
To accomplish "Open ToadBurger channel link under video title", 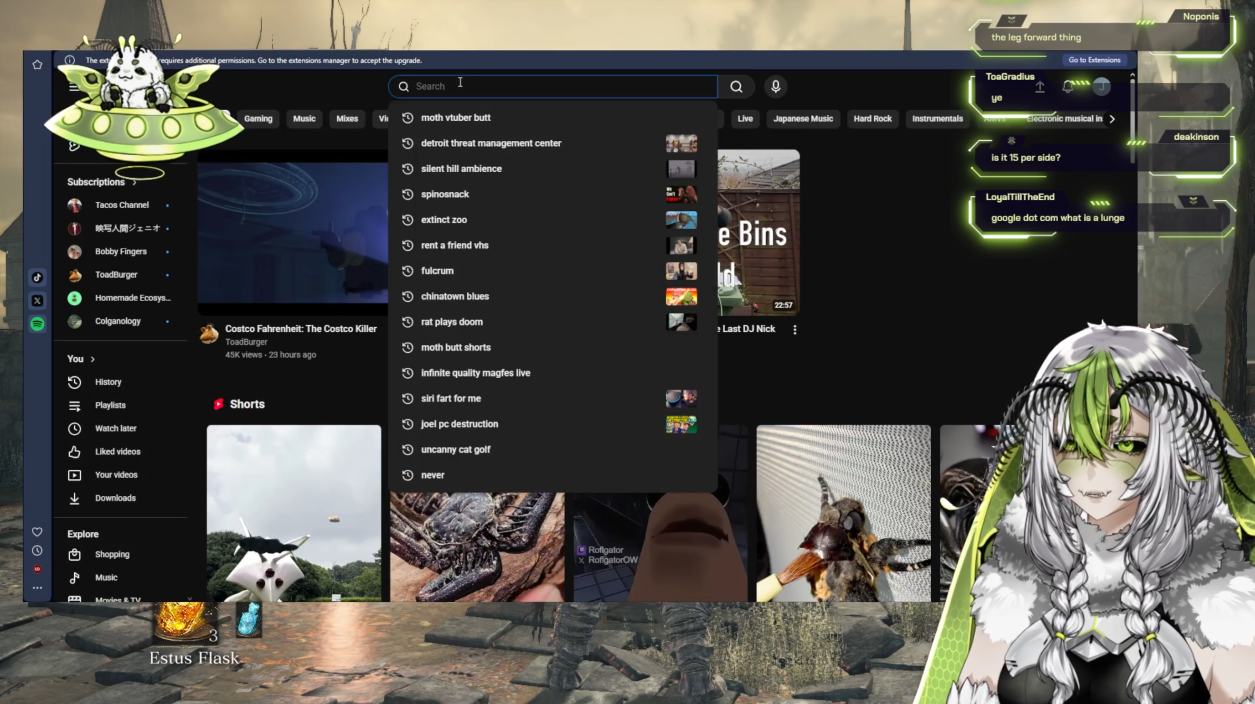I will 246,342.
